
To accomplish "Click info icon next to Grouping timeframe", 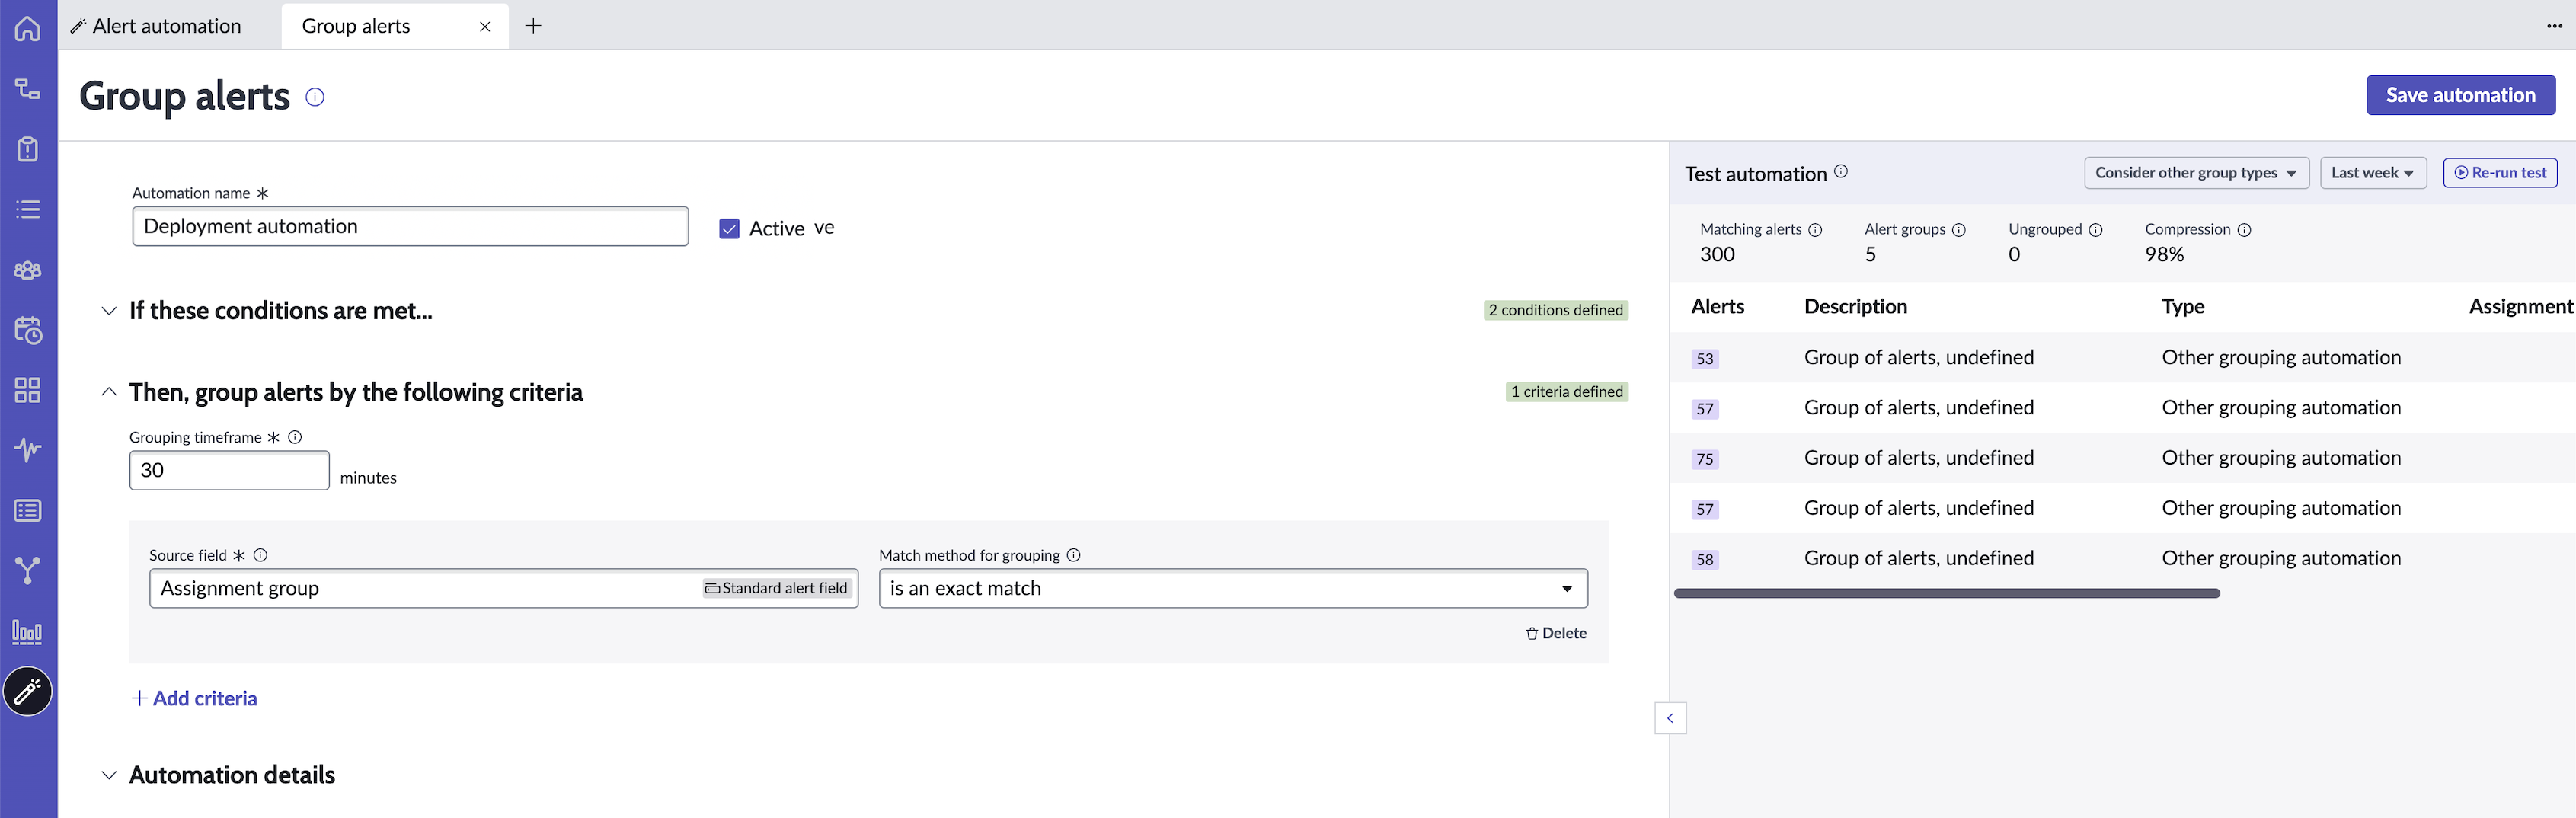I will click(x=295, y=437).
